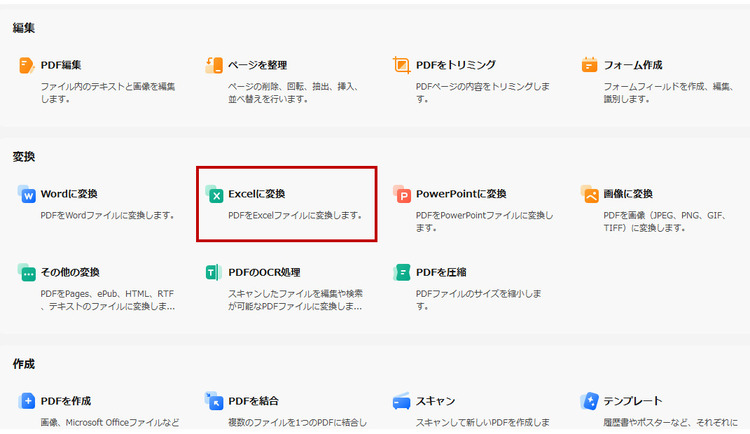The height and width of the screenshot is (434, 750).
Task: Click description 'PDFページの内容をトリミングします。'
Action: 483,93
